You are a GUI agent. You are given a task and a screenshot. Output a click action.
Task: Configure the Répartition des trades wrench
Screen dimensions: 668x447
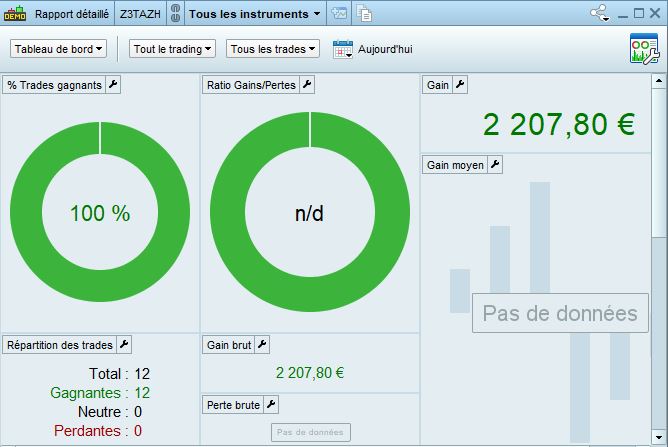[124, 344]
